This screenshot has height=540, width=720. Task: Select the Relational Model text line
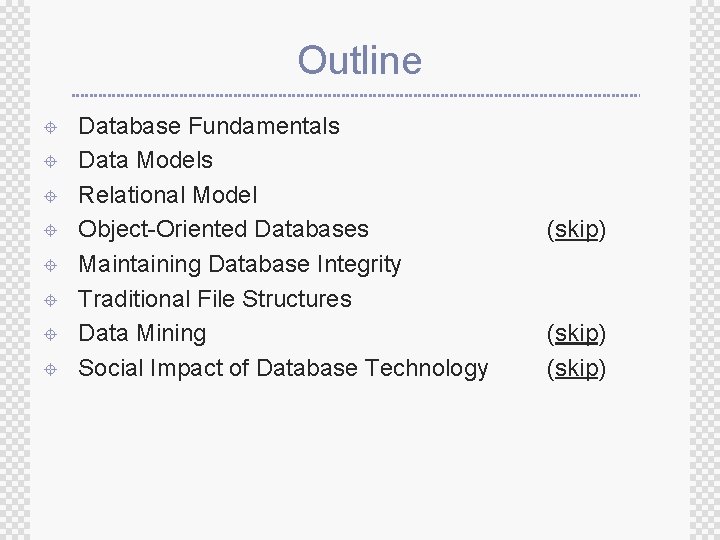click(x=167, y=195)
